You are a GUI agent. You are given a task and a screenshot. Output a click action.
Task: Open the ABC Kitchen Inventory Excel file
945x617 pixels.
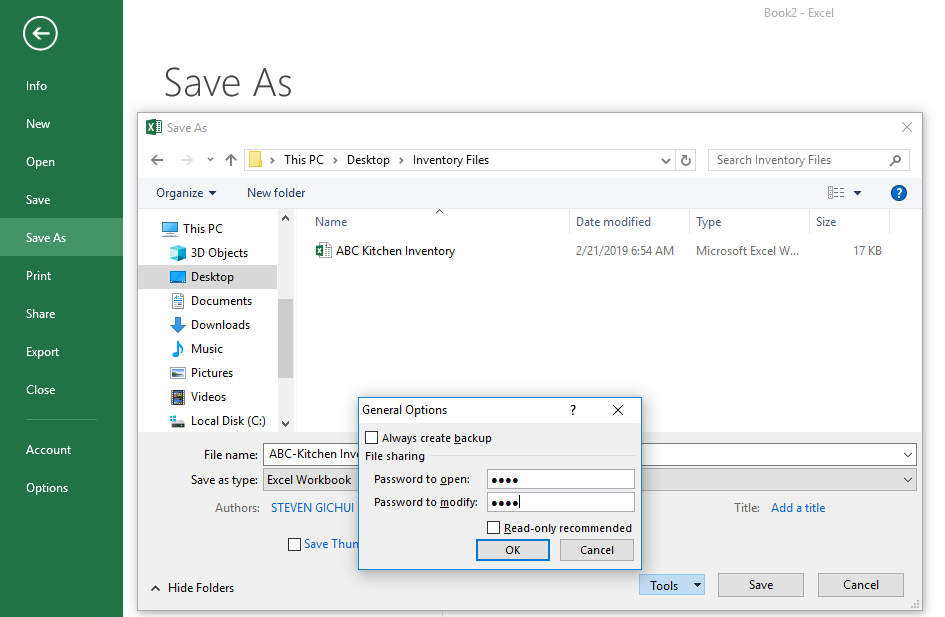(x=395, y=251)
